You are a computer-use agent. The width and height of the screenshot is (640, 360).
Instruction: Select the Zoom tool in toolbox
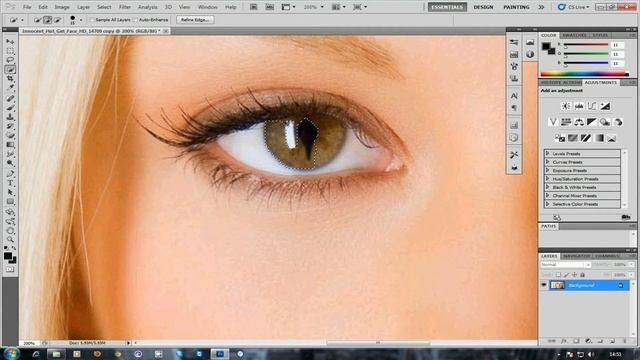coord(10,239)
